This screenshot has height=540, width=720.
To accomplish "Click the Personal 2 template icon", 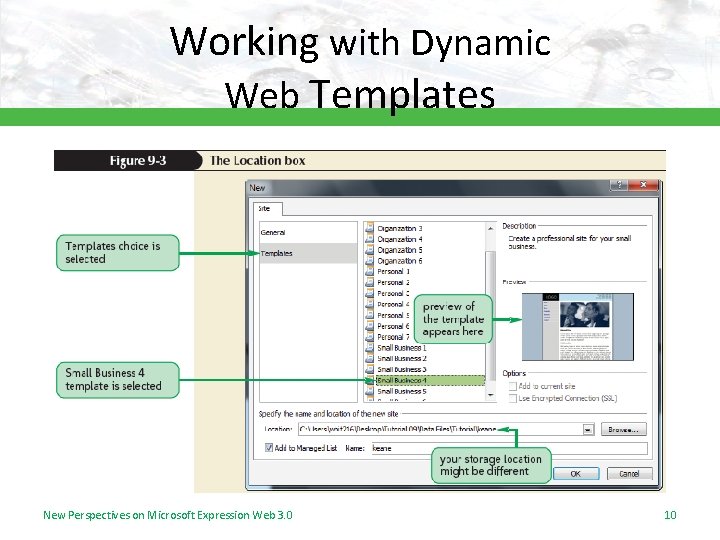I will (369, 282).
